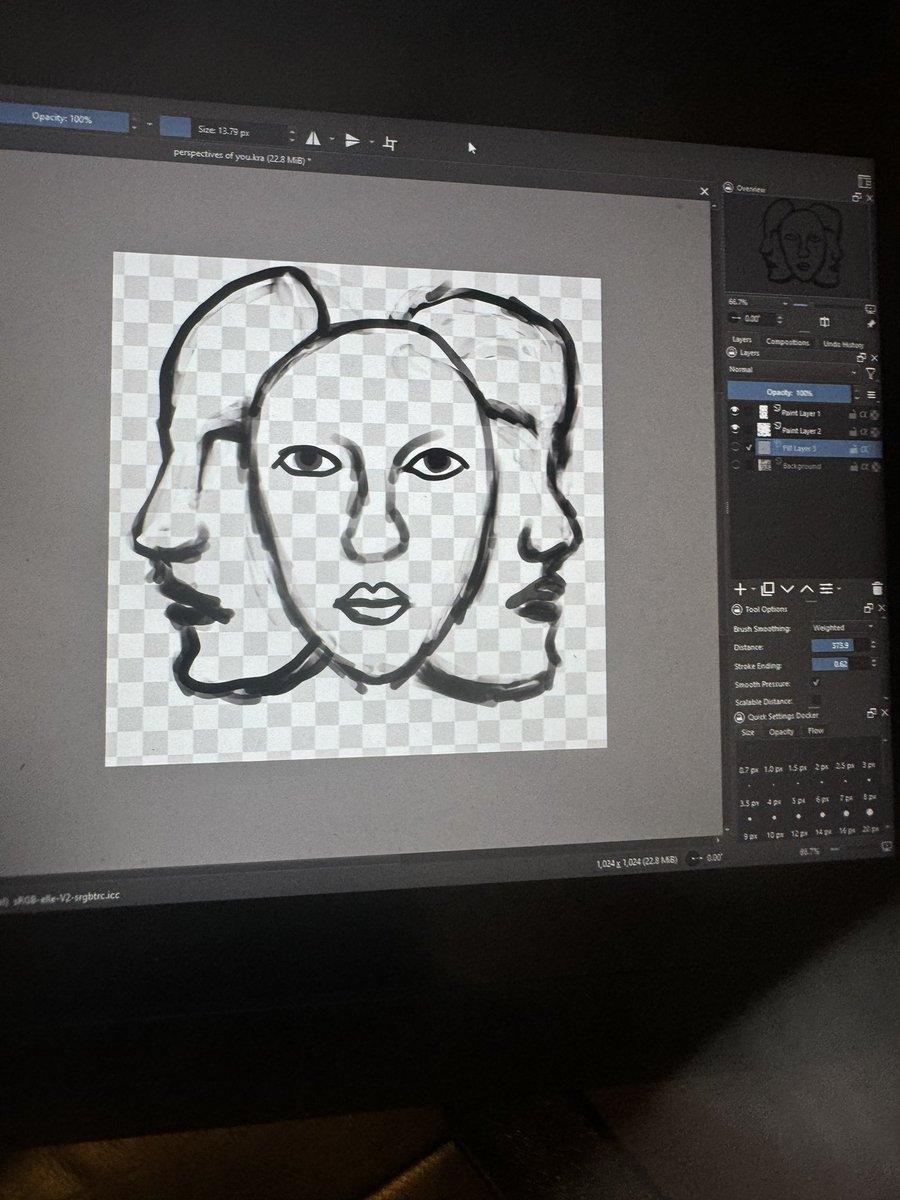Move the layer up with the up arrow icon

807,589
